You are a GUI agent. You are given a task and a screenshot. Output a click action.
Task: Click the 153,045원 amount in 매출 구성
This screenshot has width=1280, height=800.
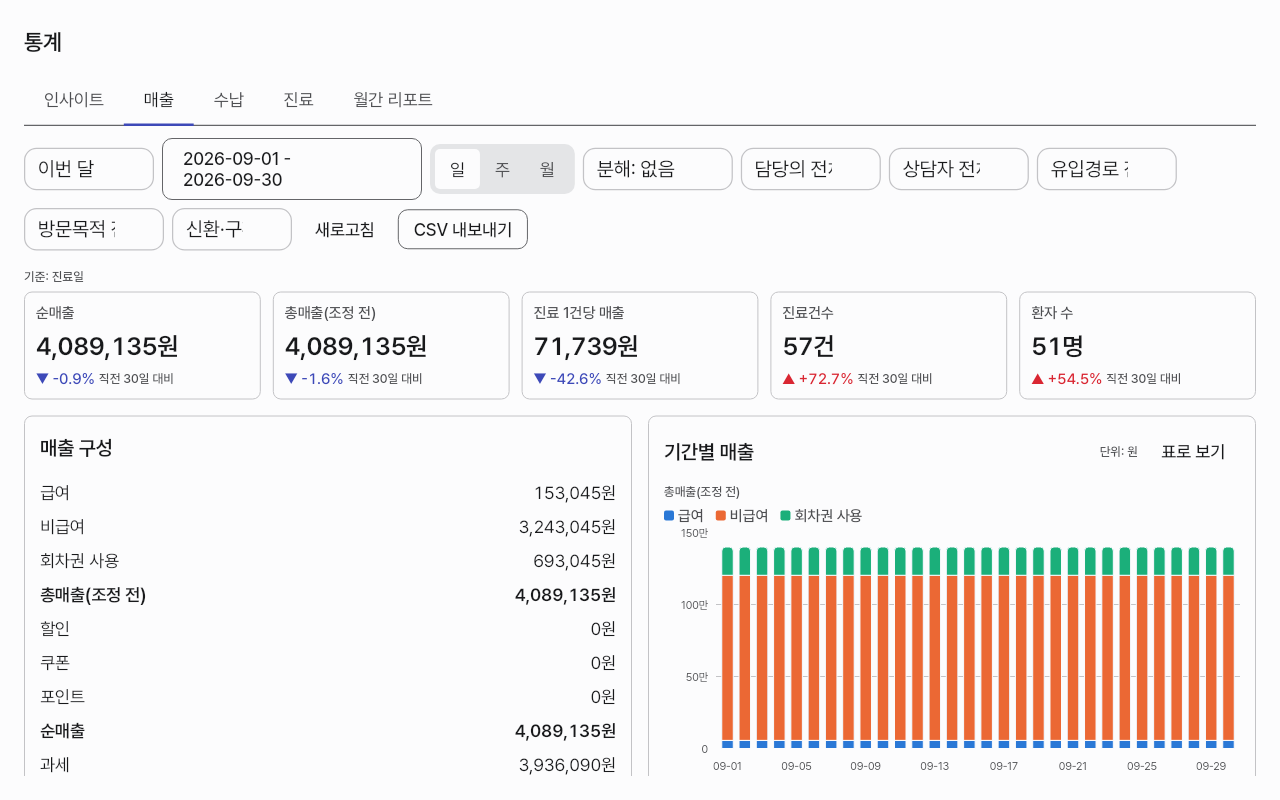click(575, 493)
